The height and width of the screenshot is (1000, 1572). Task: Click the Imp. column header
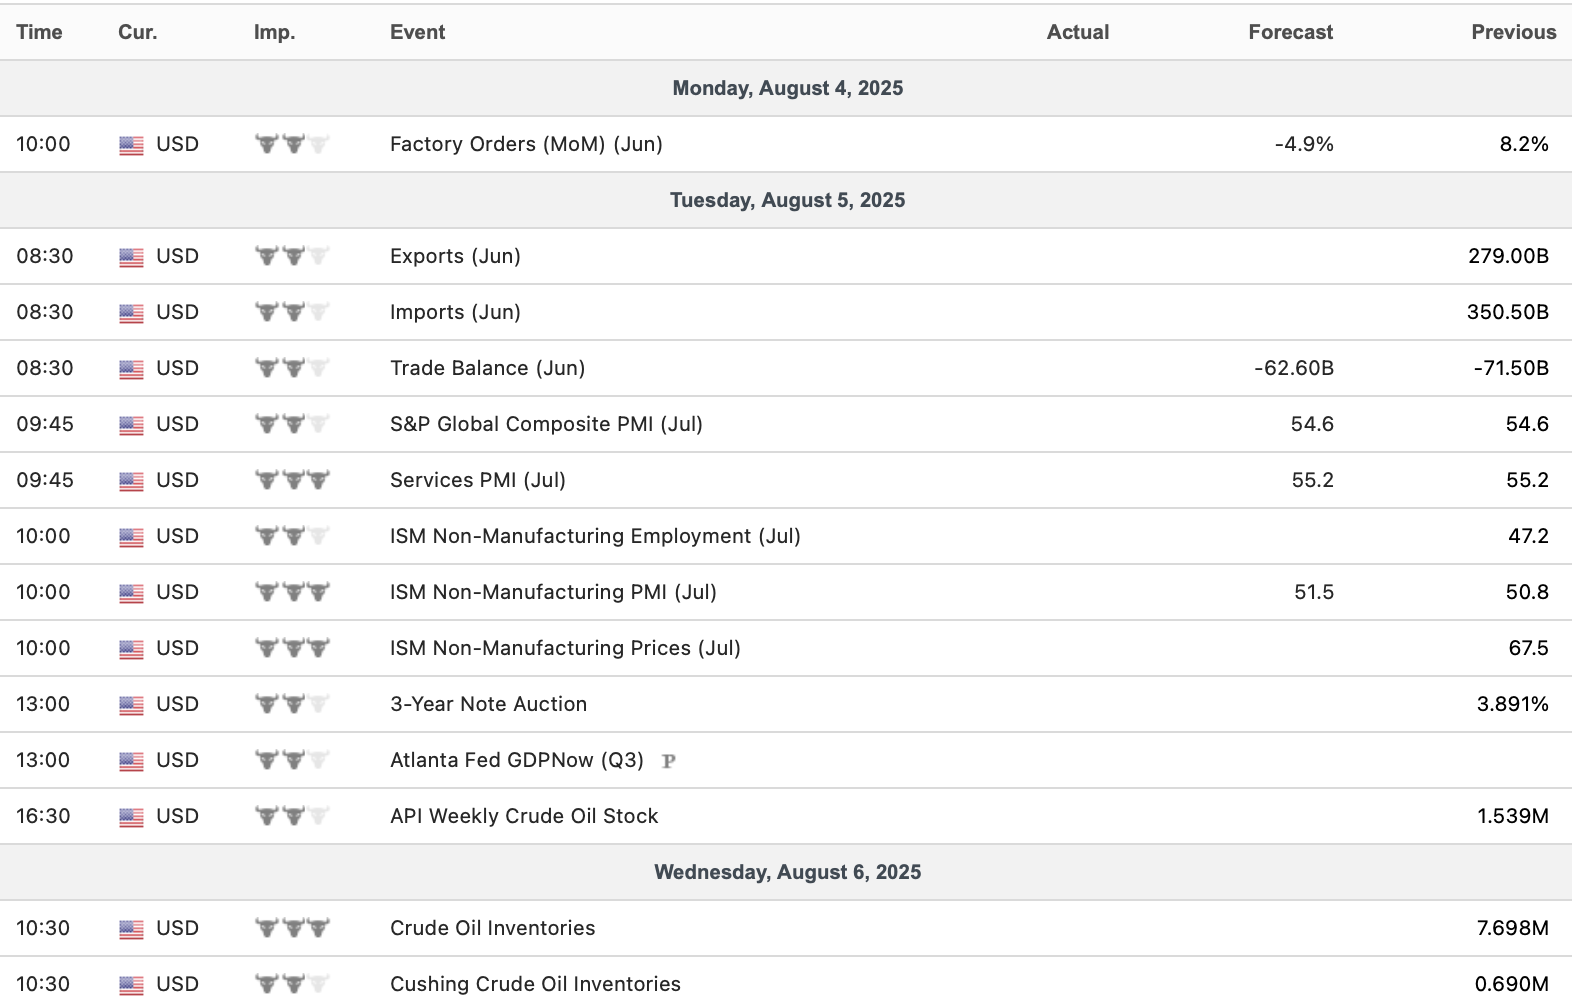tap(274, 32)
